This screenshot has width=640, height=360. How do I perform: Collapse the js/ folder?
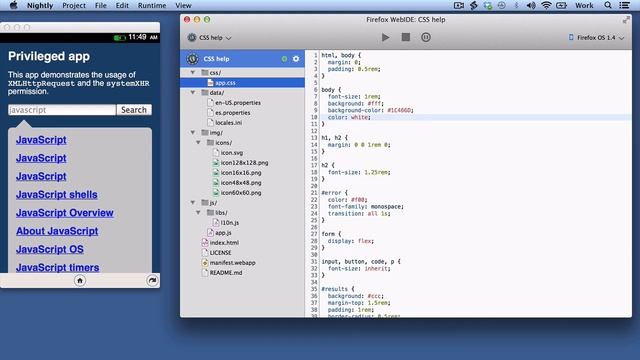[193, 202]
